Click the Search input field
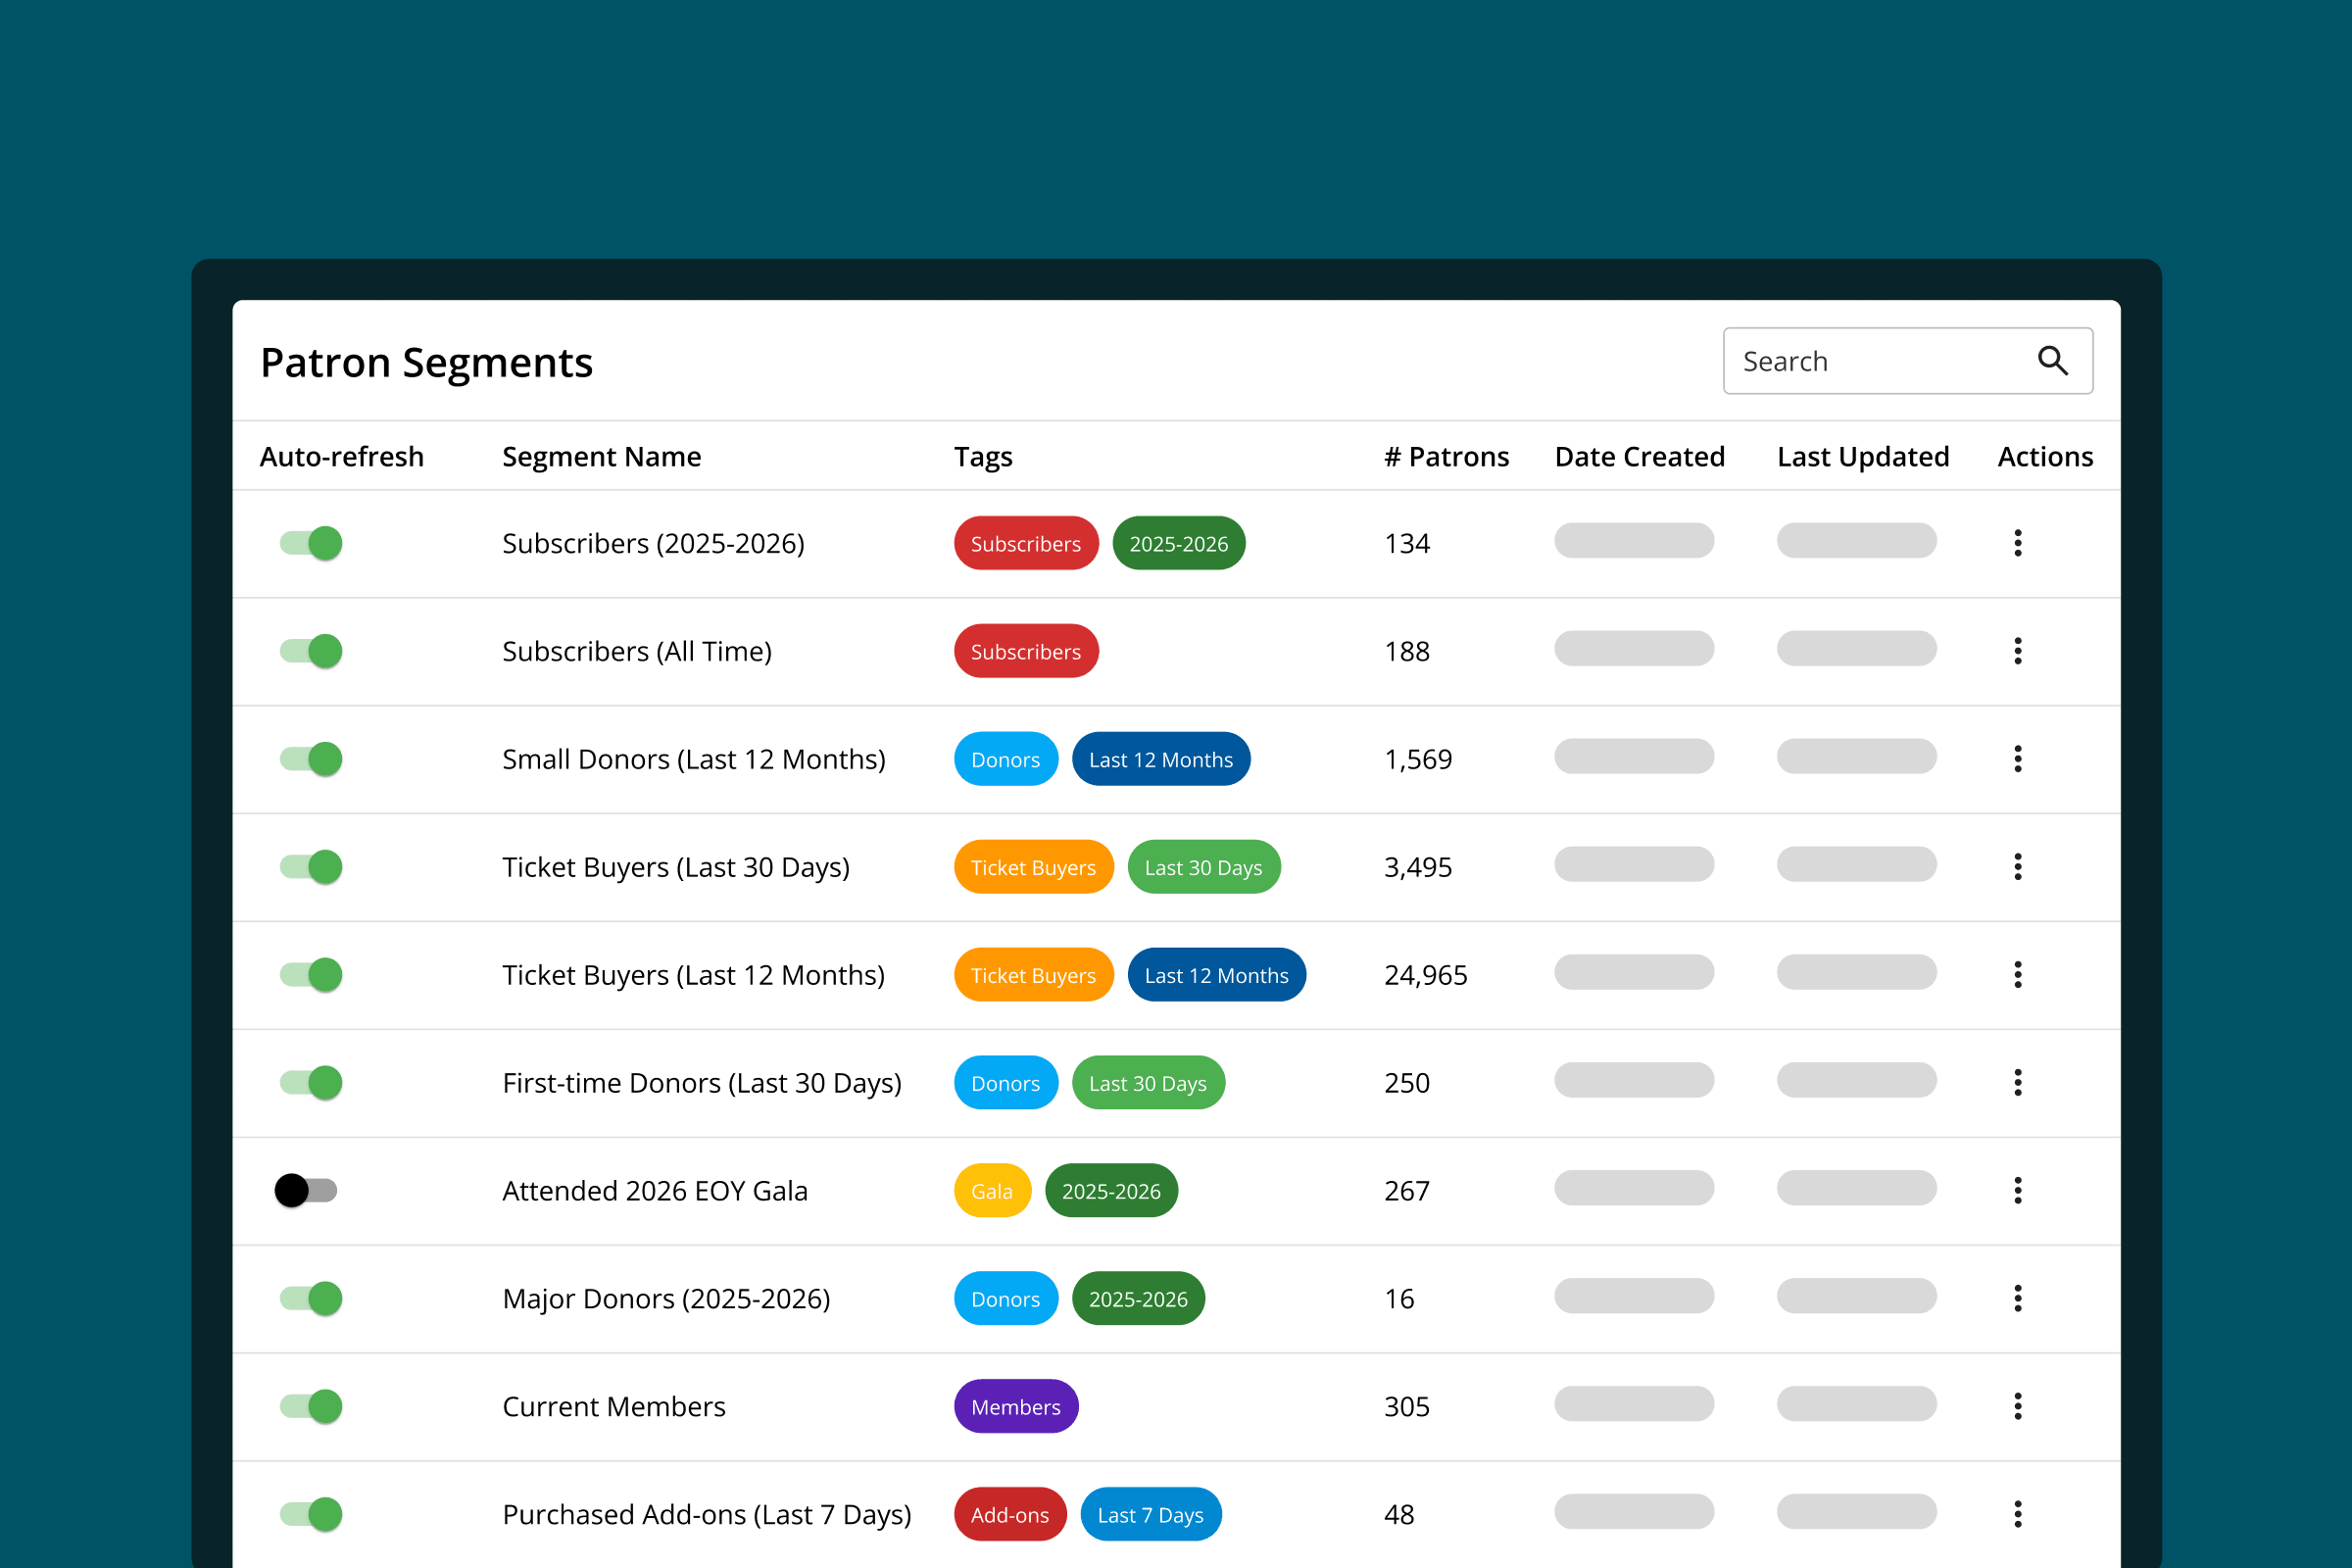This screenshot has height=1568, width=2352. tap(1908, 361)
